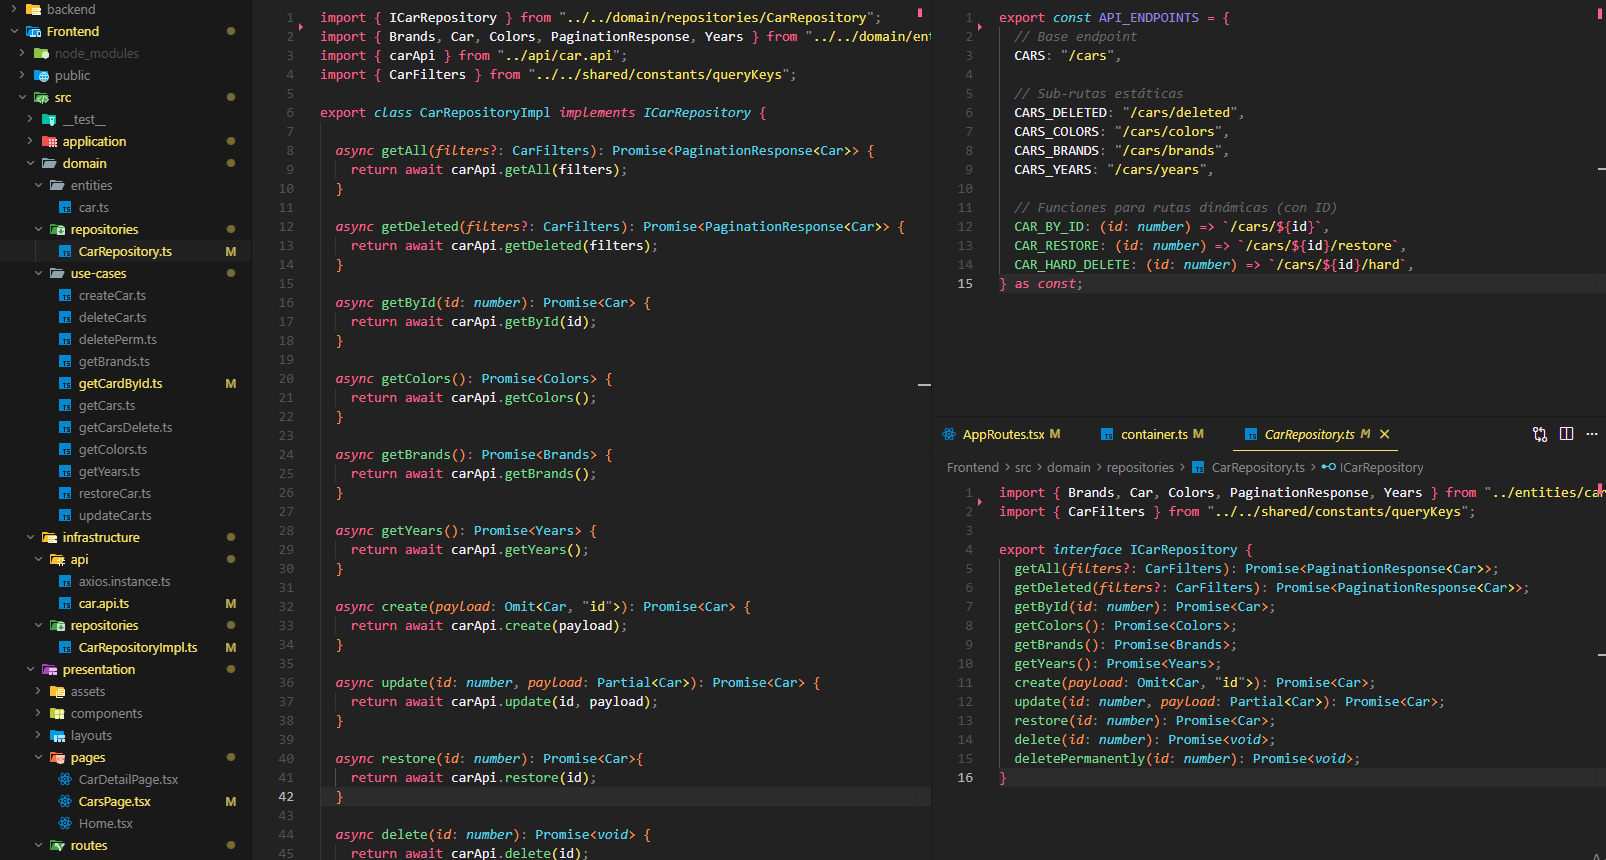This screenshot has width=1606, height=860.
Task: Click the getBrands.ts file icon
Action: pos(65,362)
